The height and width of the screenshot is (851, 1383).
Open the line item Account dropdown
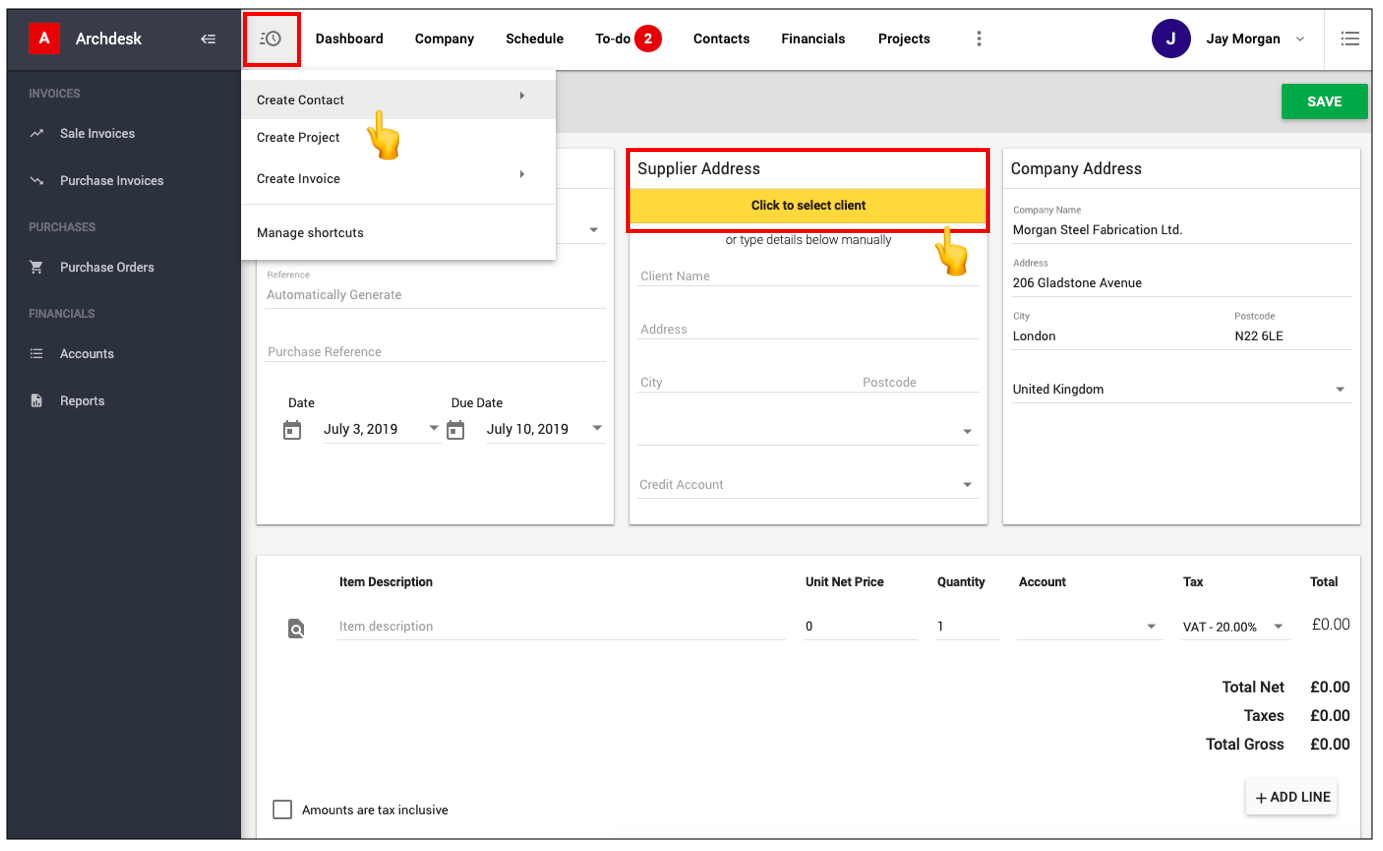point(1090,627)
